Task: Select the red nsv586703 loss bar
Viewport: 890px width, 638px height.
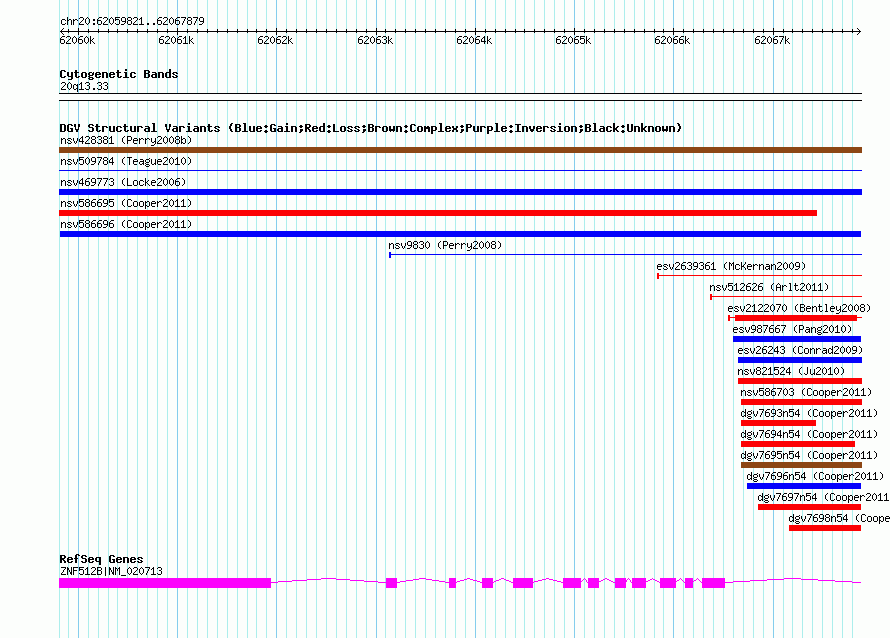Action: click(801, 402)
